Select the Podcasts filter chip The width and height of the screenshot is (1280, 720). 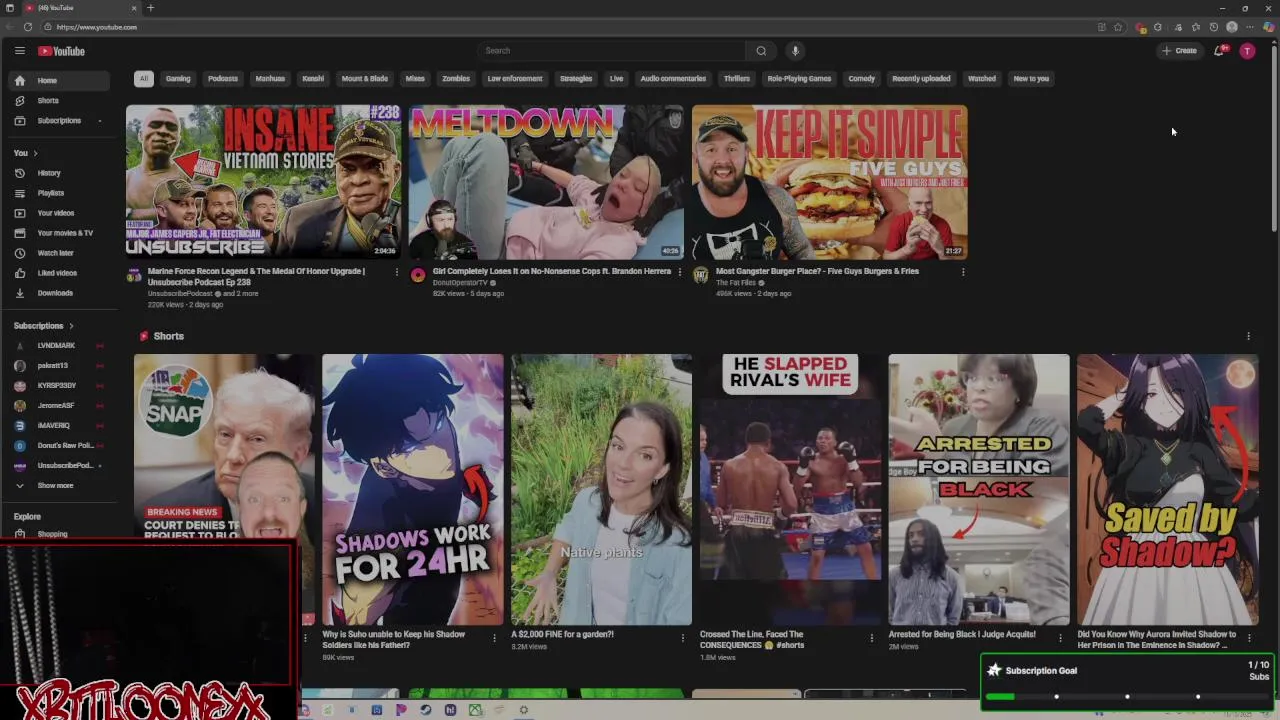(x=223, y=78)
